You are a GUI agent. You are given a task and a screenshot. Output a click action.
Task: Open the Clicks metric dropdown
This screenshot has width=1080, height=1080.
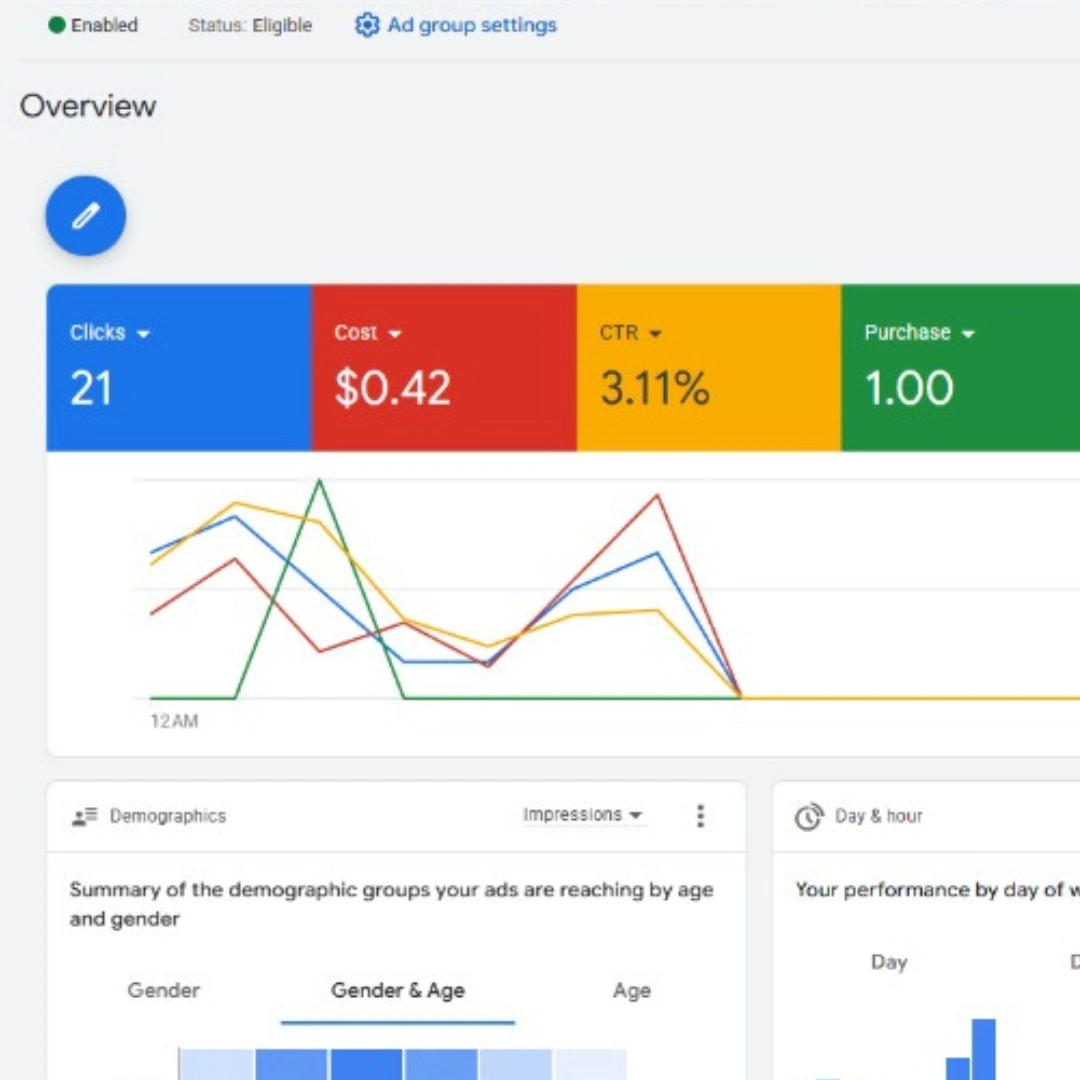pos(144,333)
